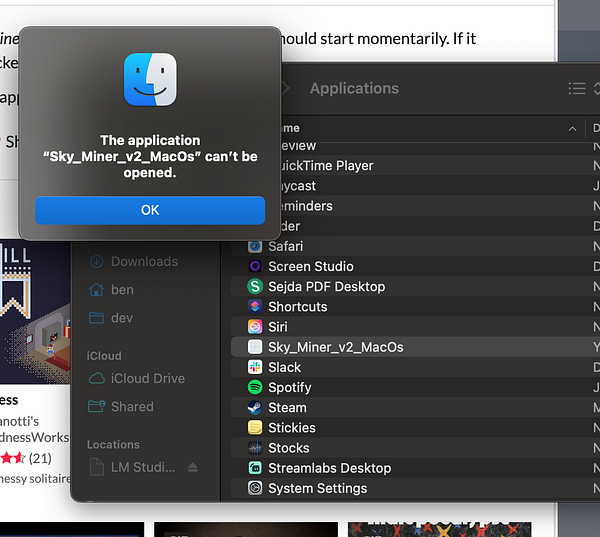Click the Steam app icon
Viewport: 600px width, 537px height.
255,408
